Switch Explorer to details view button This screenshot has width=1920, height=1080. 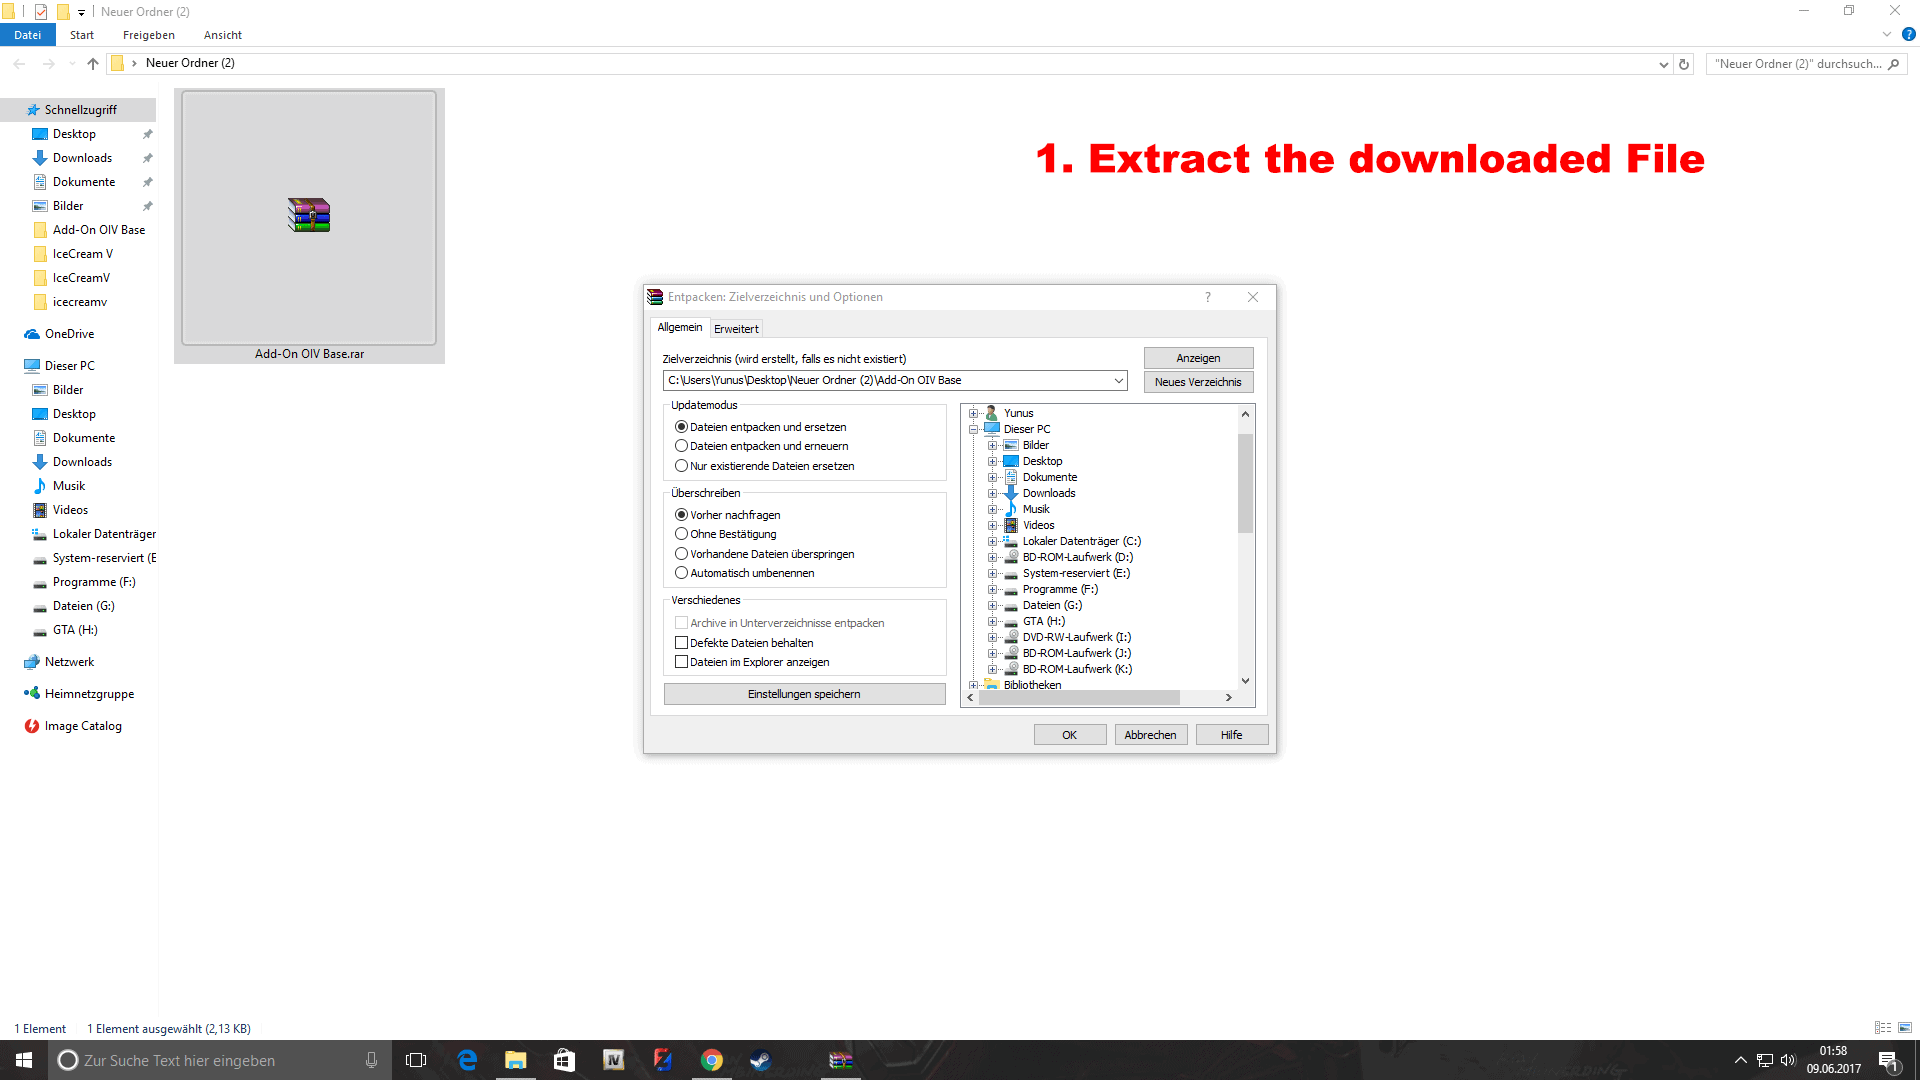coord(1883,1028)
